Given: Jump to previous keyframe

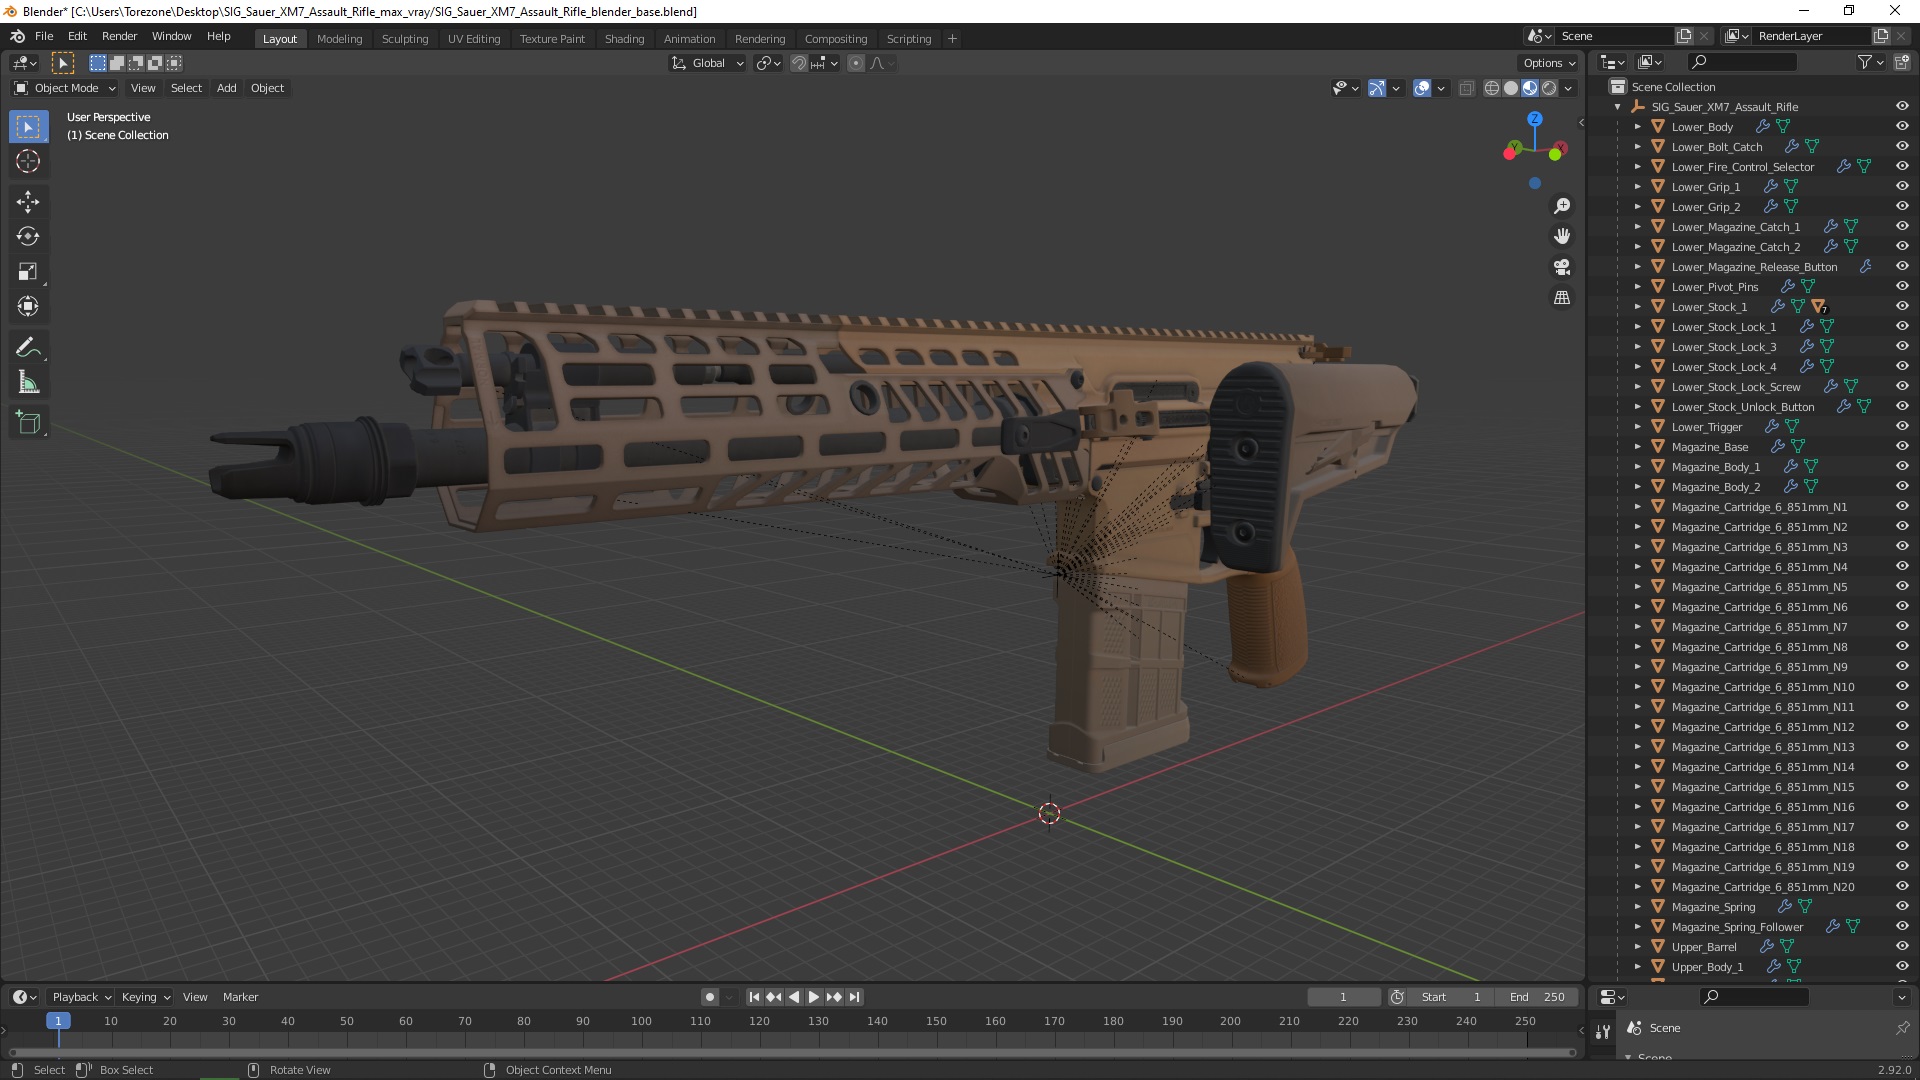Looking at the screenshot, I should [774, 997].
